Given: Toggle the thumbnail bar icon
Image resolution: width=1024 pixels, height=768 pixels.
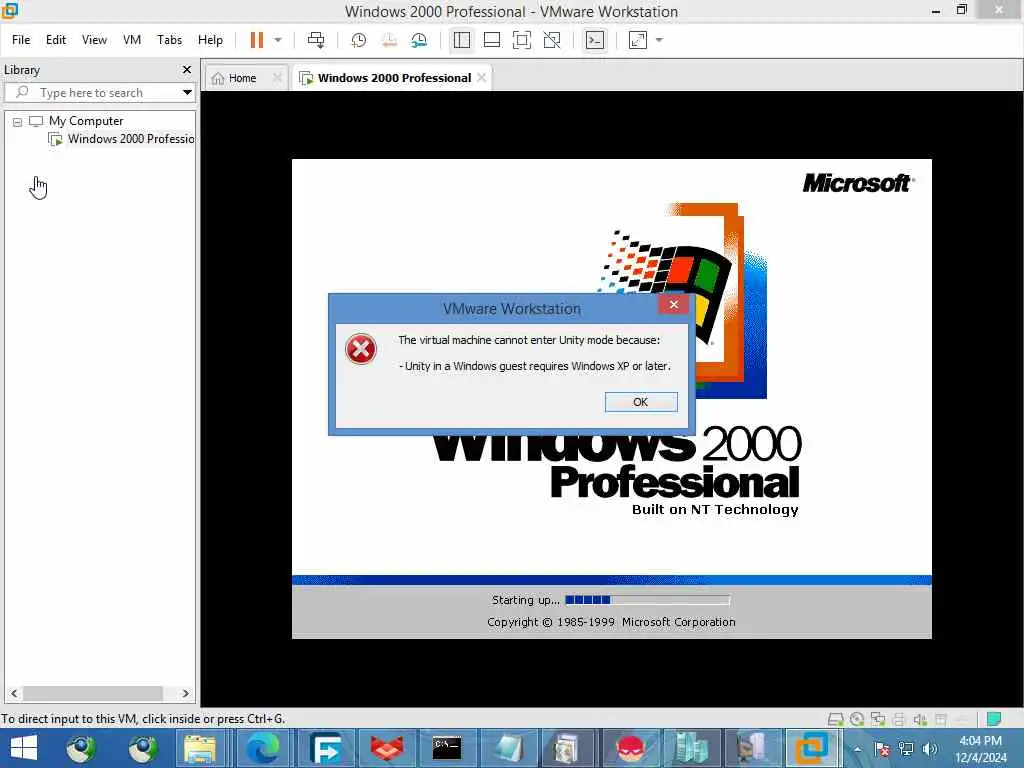Looking at the screenshot, I should [x=492, y=40].
